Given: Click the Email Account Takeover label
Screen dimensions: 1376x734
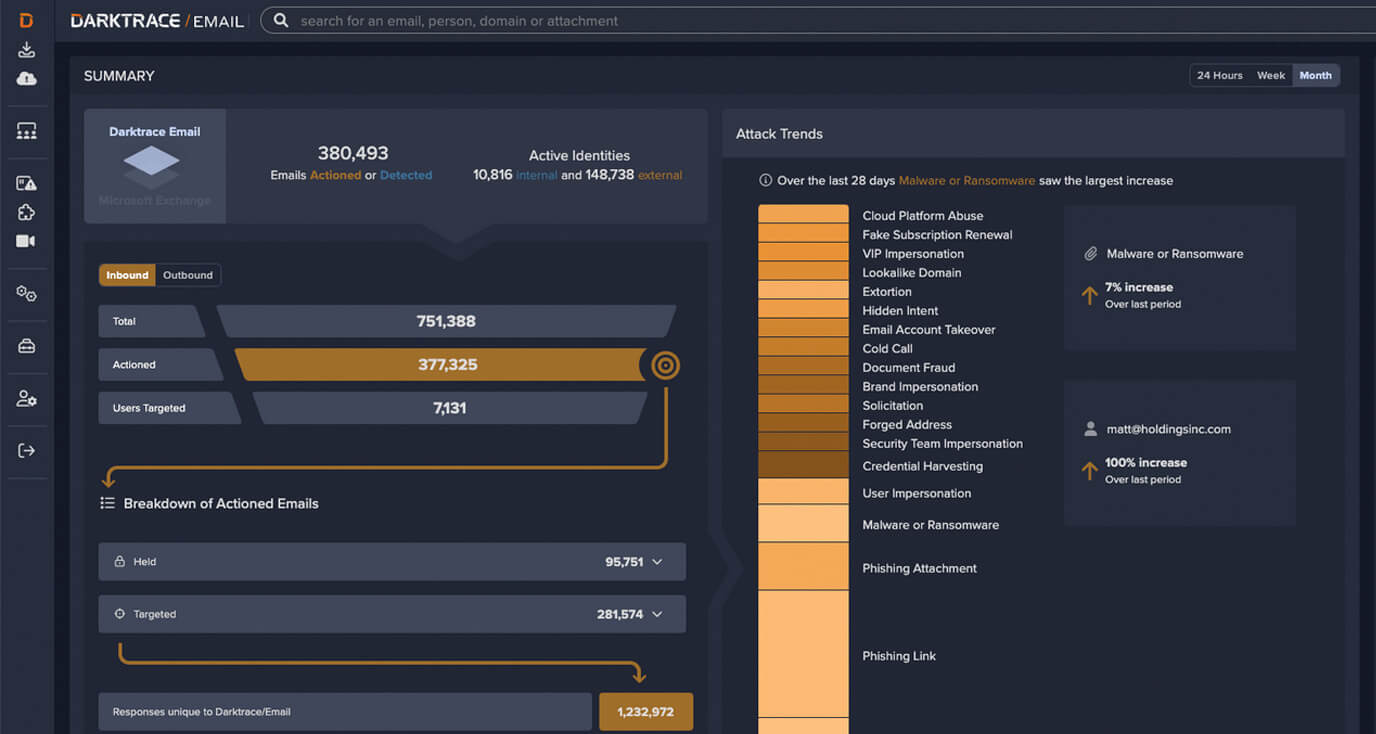Looking at the screenshot, I should click(929, 330).
